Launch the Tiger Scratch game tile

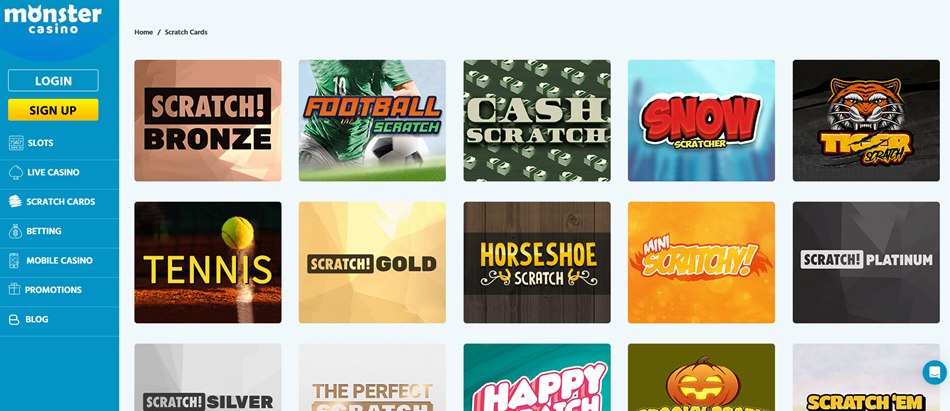click(x=866, y=120)
